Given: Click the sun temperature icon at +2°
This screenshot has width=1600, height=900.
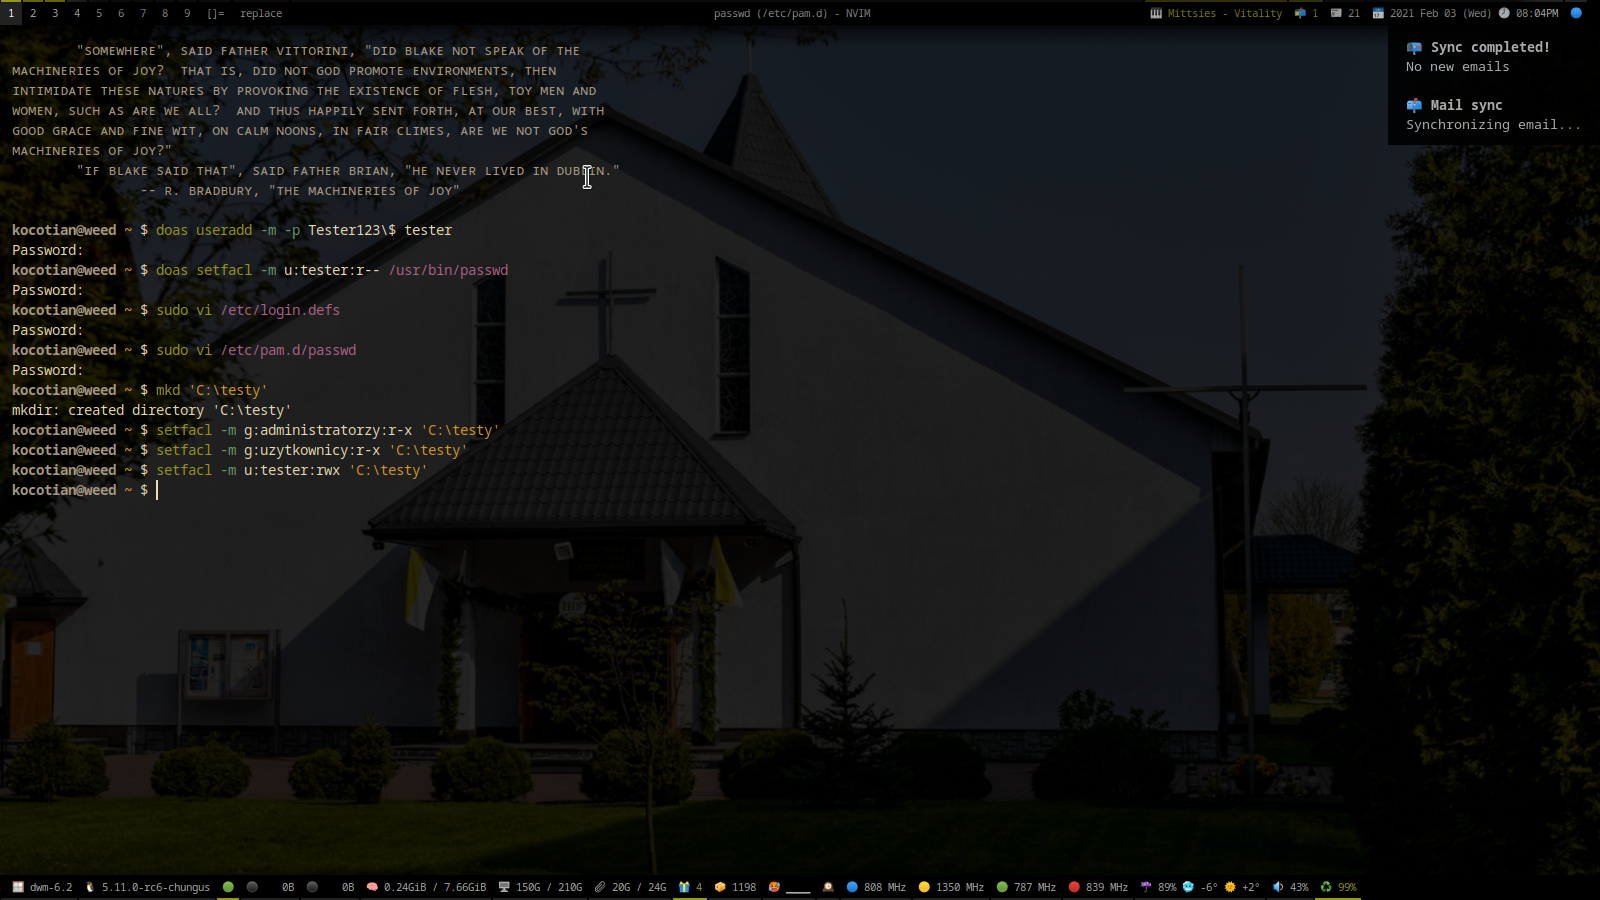Looking at the screenshot, I should tap(1230, 887).
